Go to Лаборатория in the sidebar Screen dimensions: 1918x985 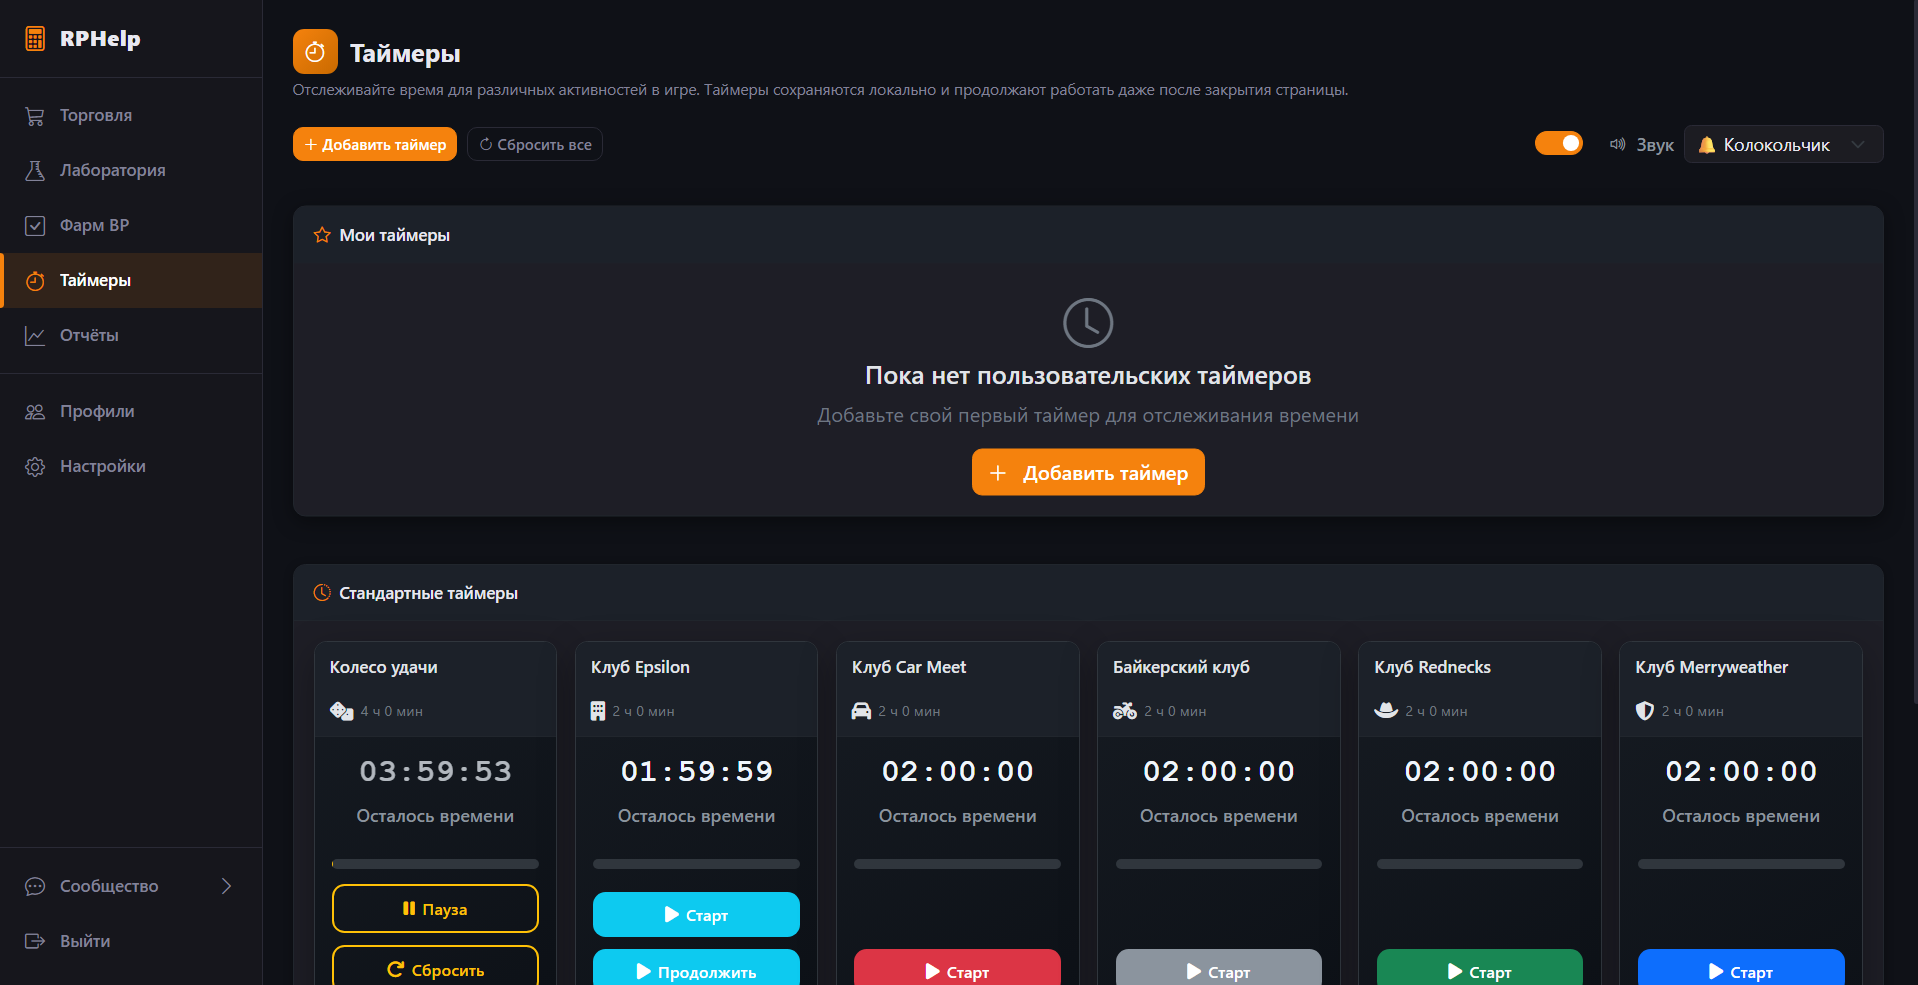click(x=131, y=171)
